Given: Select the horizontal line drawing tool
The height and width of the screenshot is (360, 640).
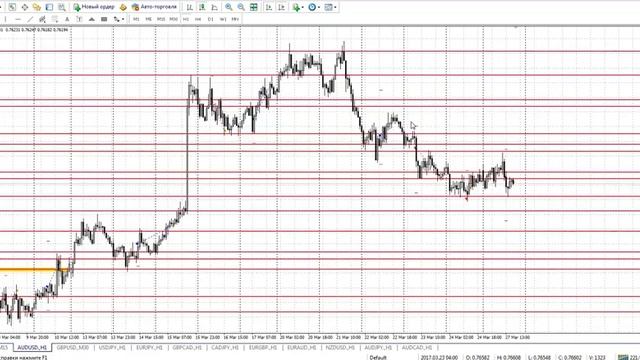Looking at the screenshot, I should click(18, 19).
